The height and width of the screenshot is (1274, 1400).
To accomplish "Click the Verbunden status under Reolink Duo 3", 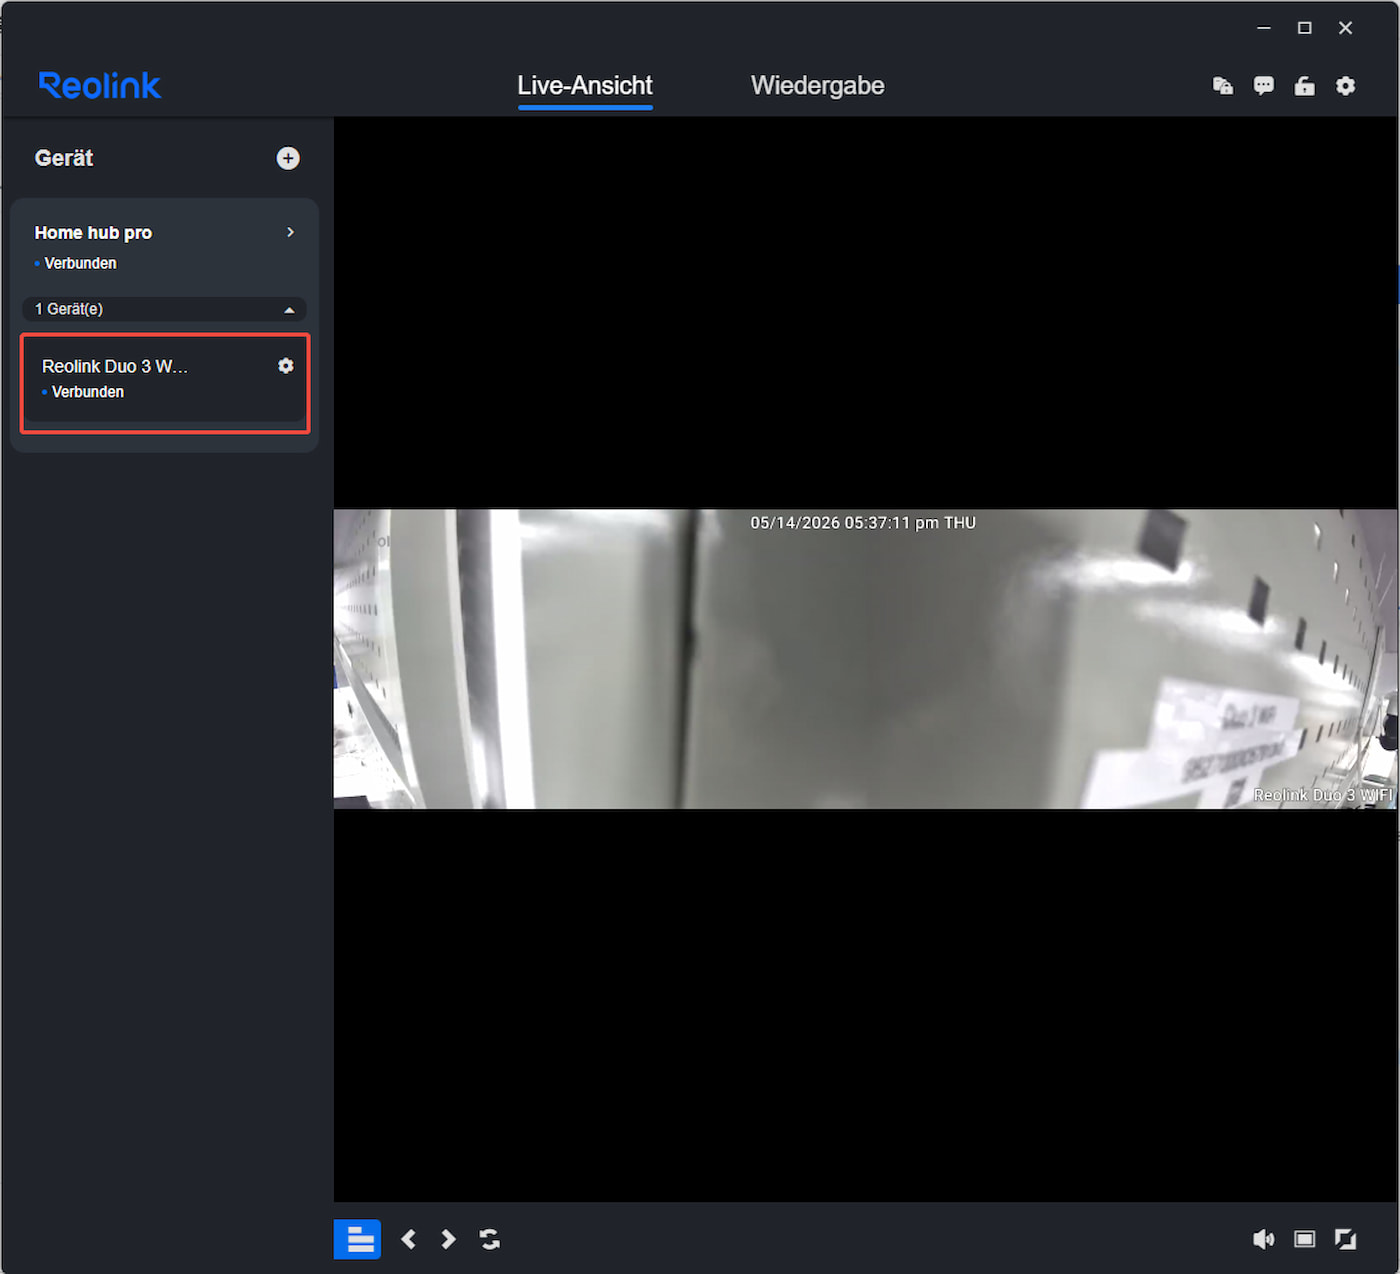I will pos(88,392).
